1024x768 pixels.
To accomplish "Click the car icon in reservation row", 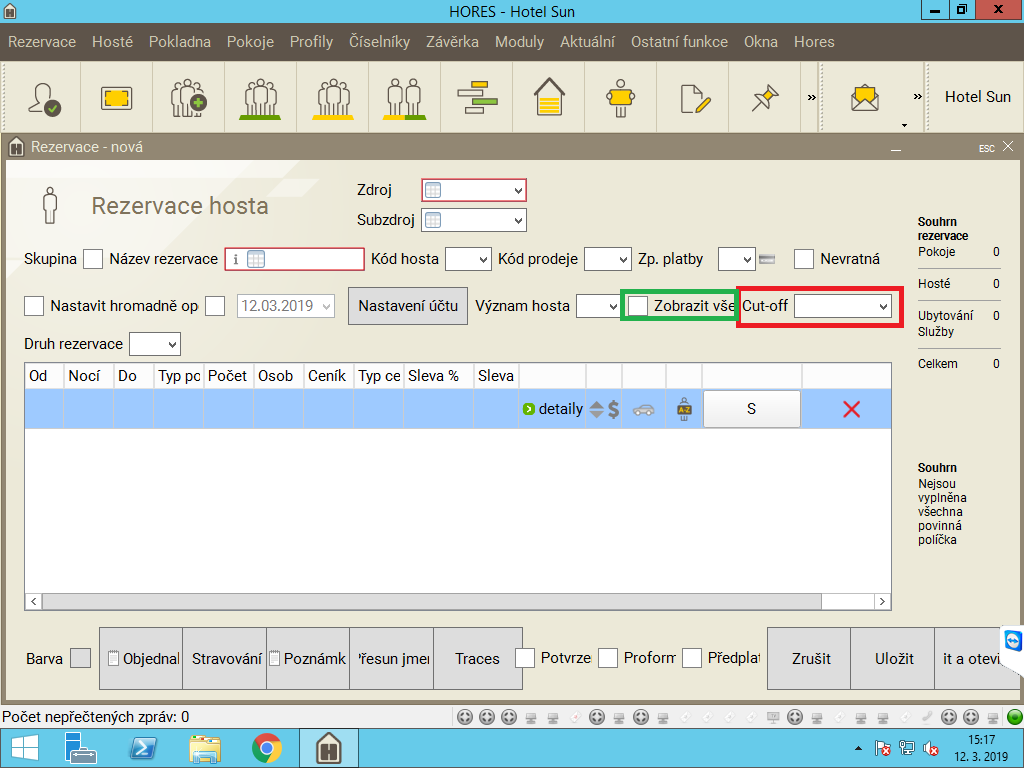I will click(644, 409).
